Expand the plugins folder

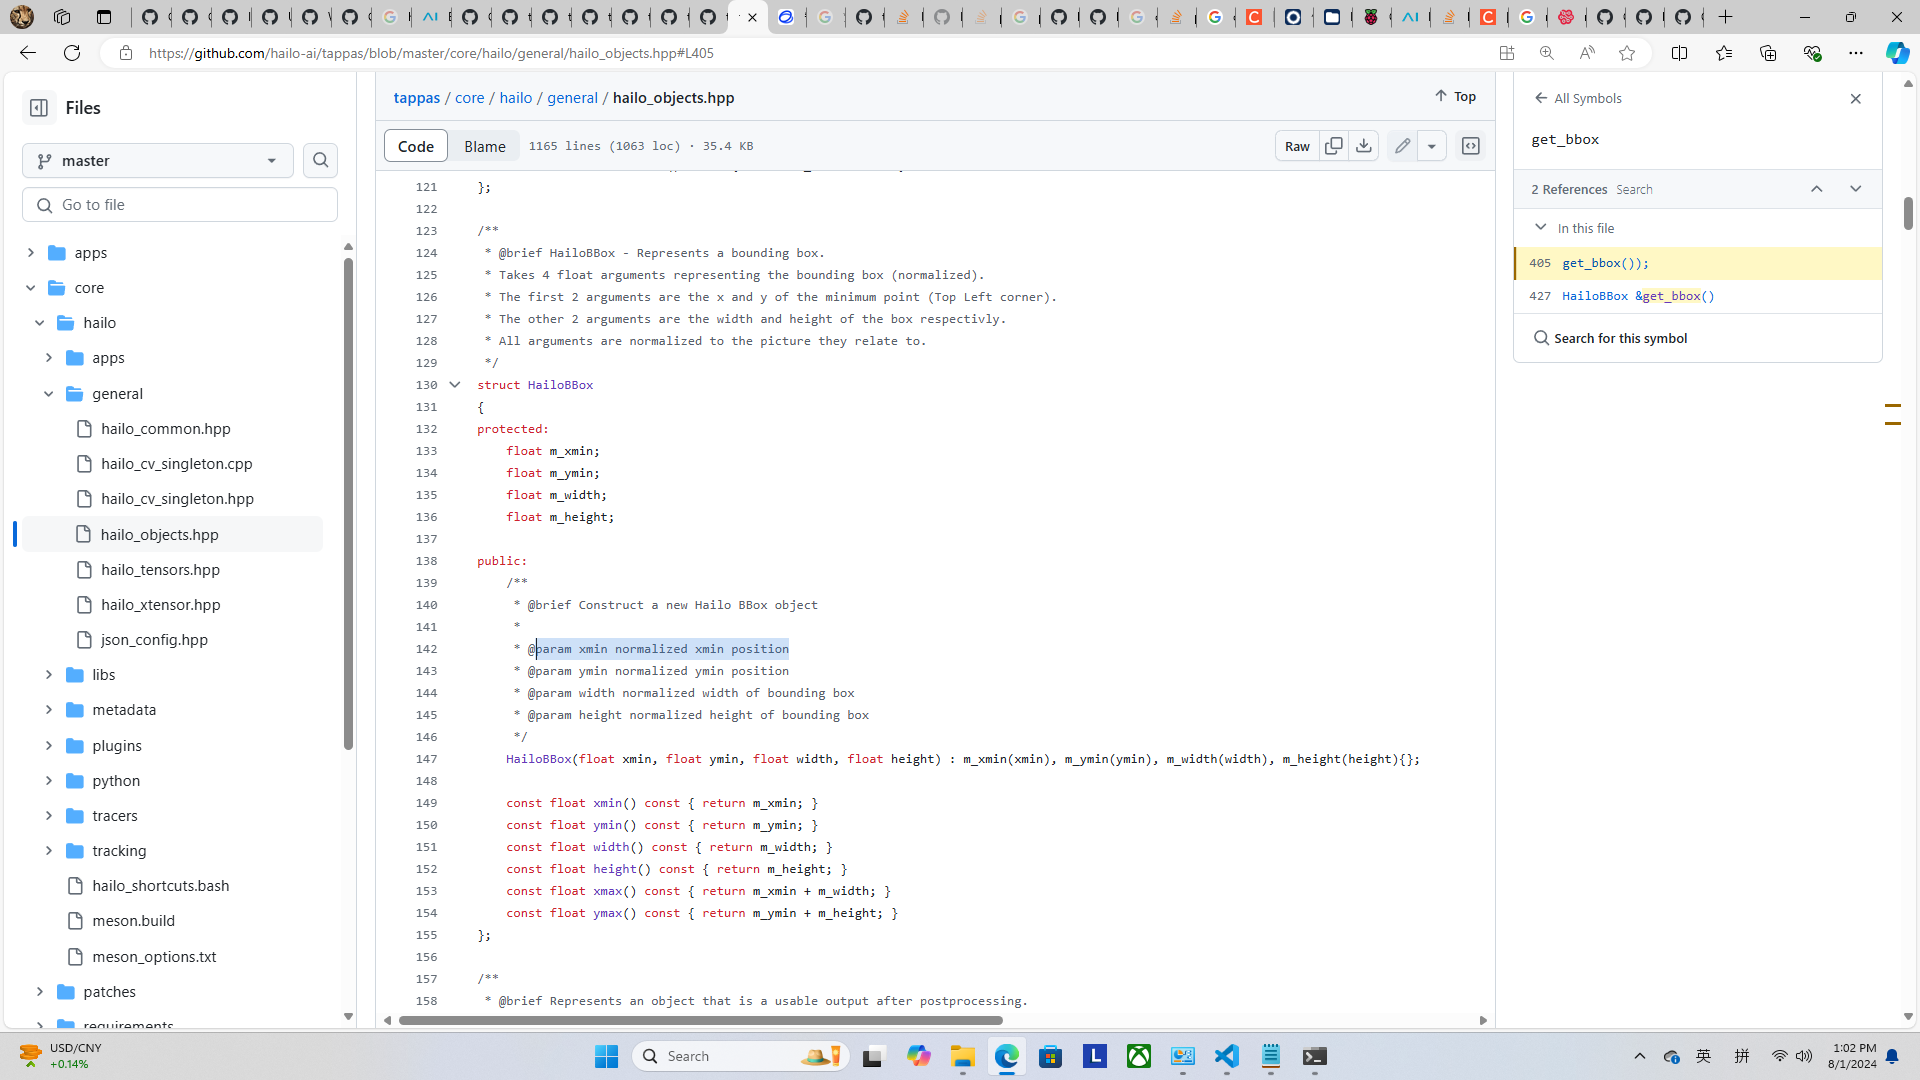point(48,746)
